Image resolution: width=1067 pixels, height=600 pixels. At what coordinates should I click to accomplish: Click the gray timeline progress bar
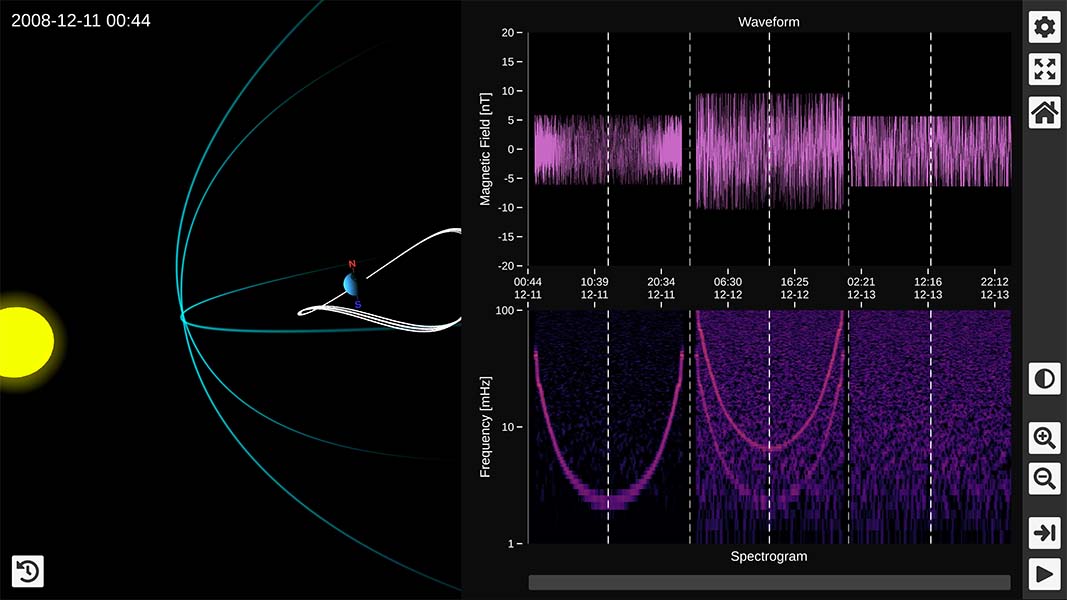click(x=770, y=582)
